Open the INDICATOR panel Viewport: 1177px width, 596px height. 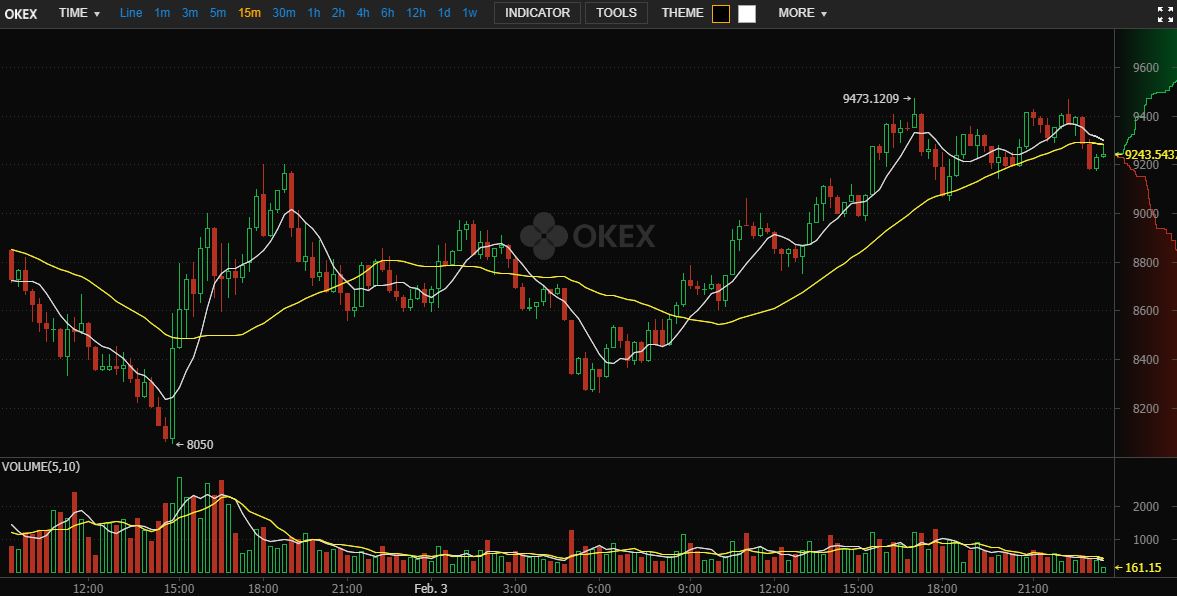coord(537,14)
